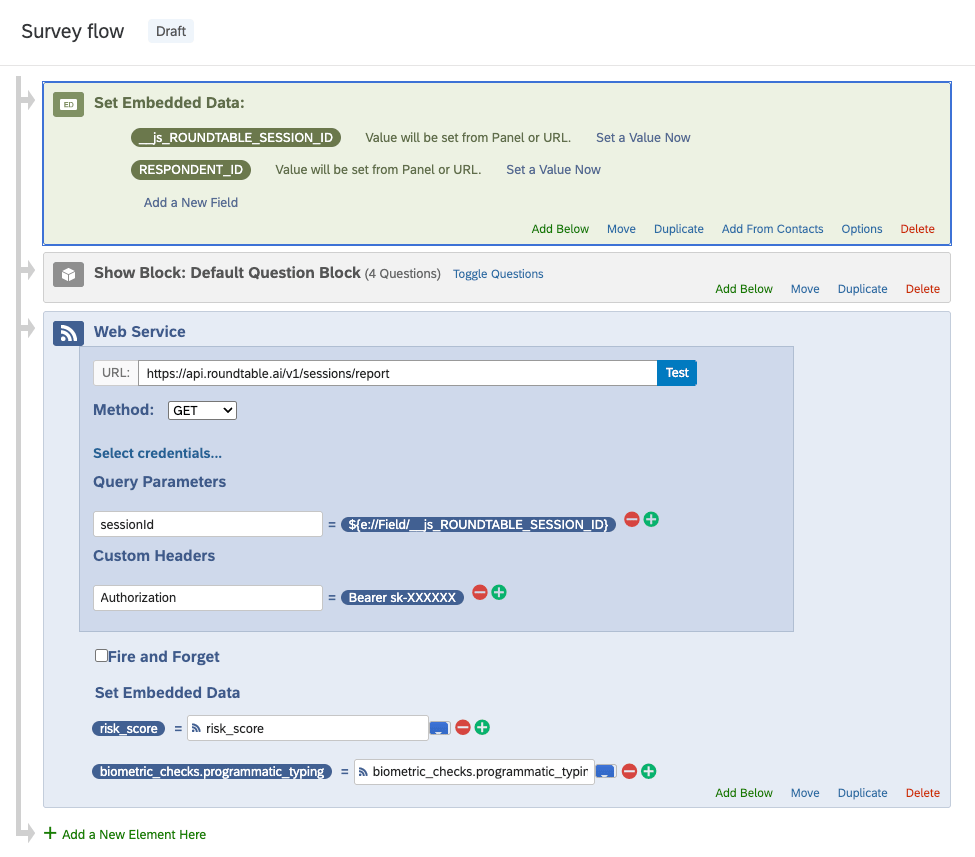Viewport: 975px width, 857px height.
Task: Add row after biometric_checks.programmatic_typing
Action: tap(649, 771)
